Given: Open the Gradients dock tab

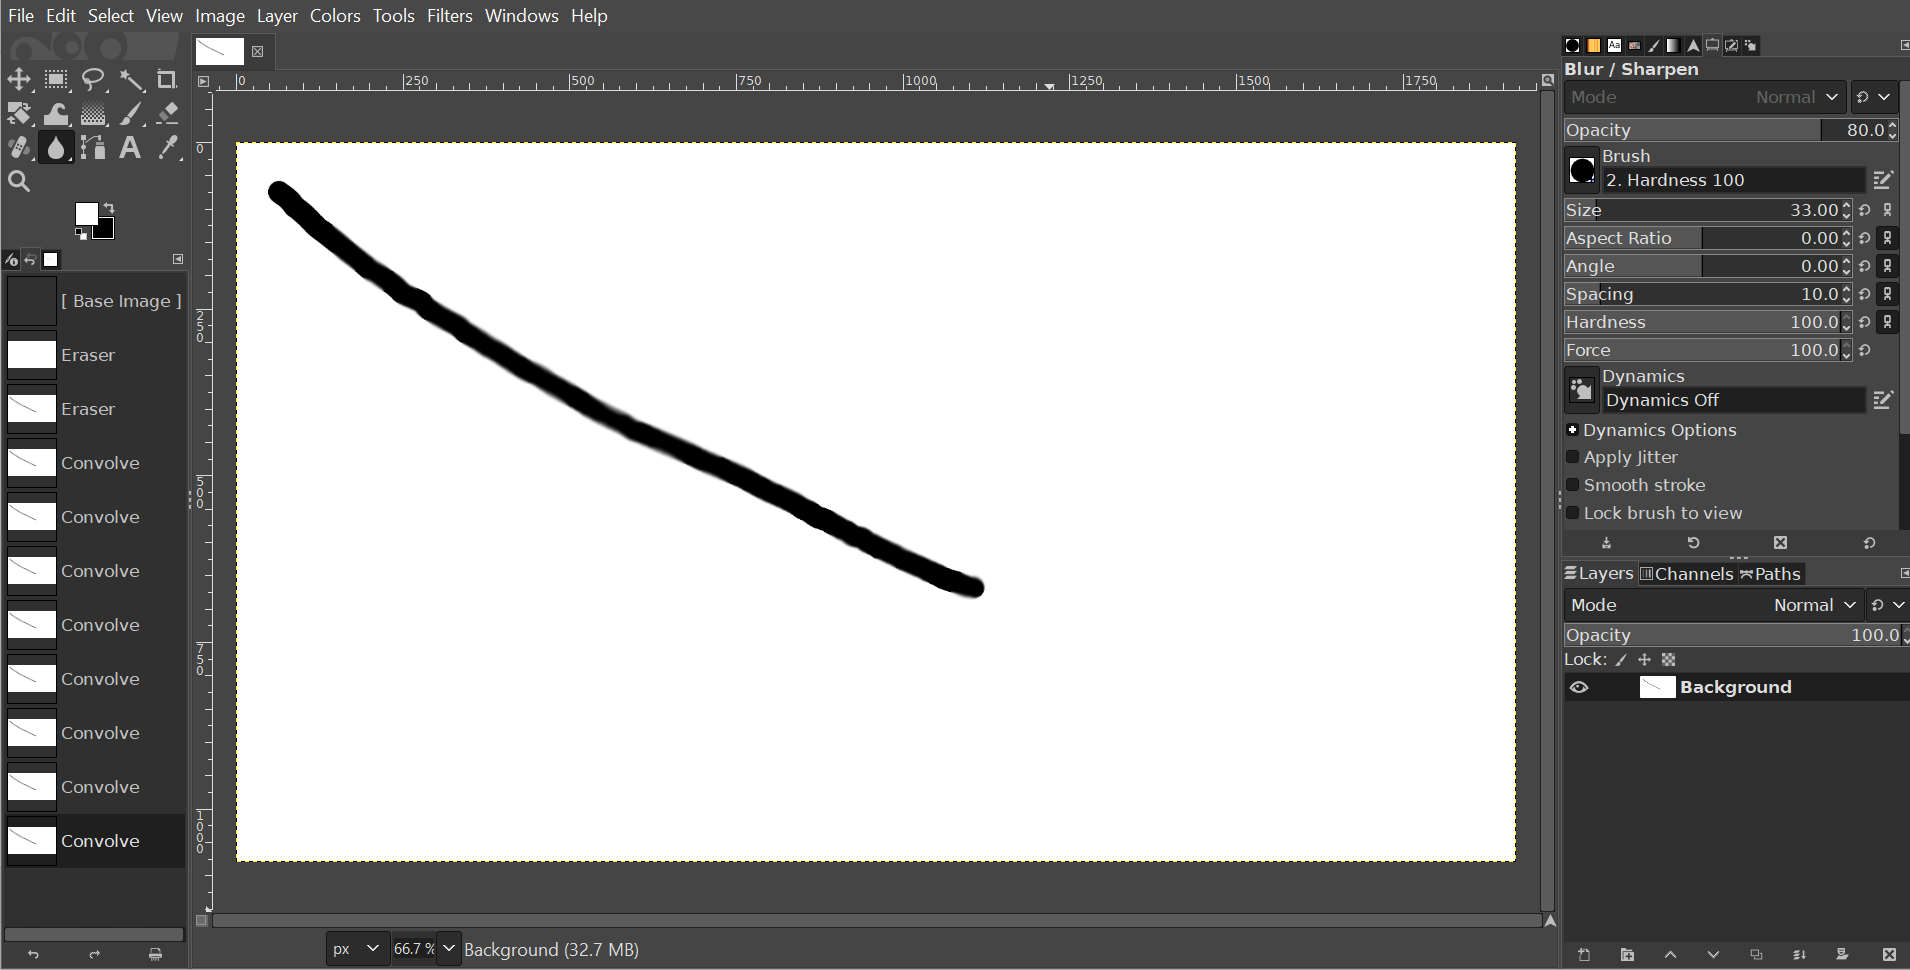Looking at the screenshot, I should (1673, 45).
